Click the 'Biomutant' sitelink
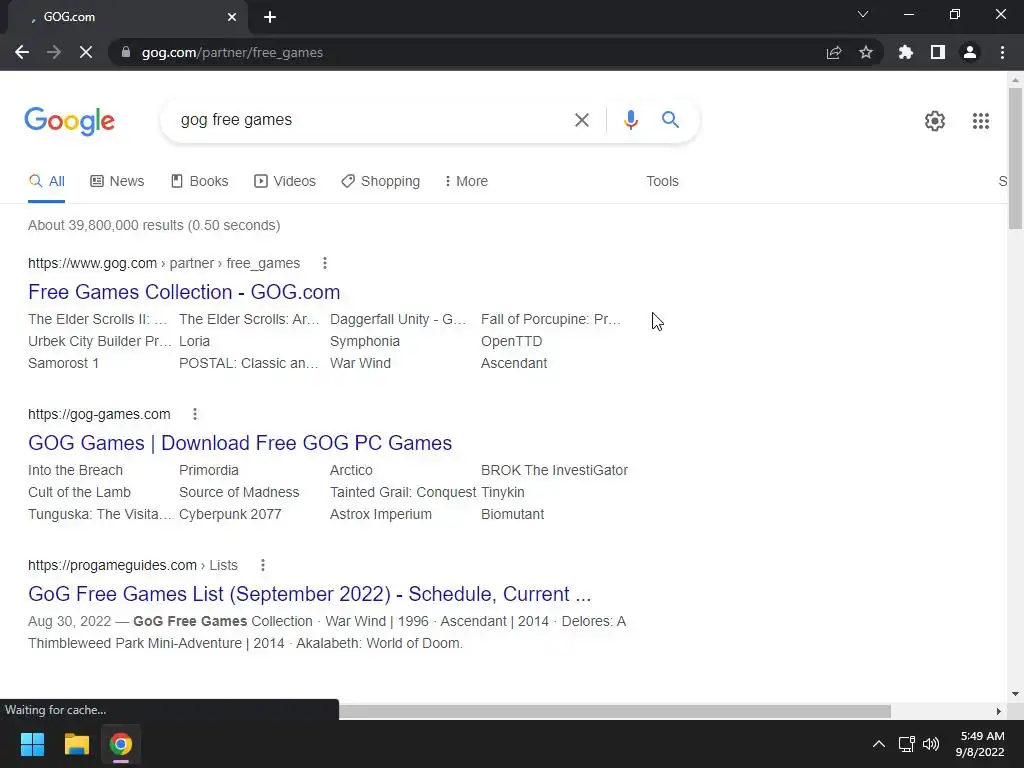Viewport: 1024px width, 768px height. click(x=513, y=515)
